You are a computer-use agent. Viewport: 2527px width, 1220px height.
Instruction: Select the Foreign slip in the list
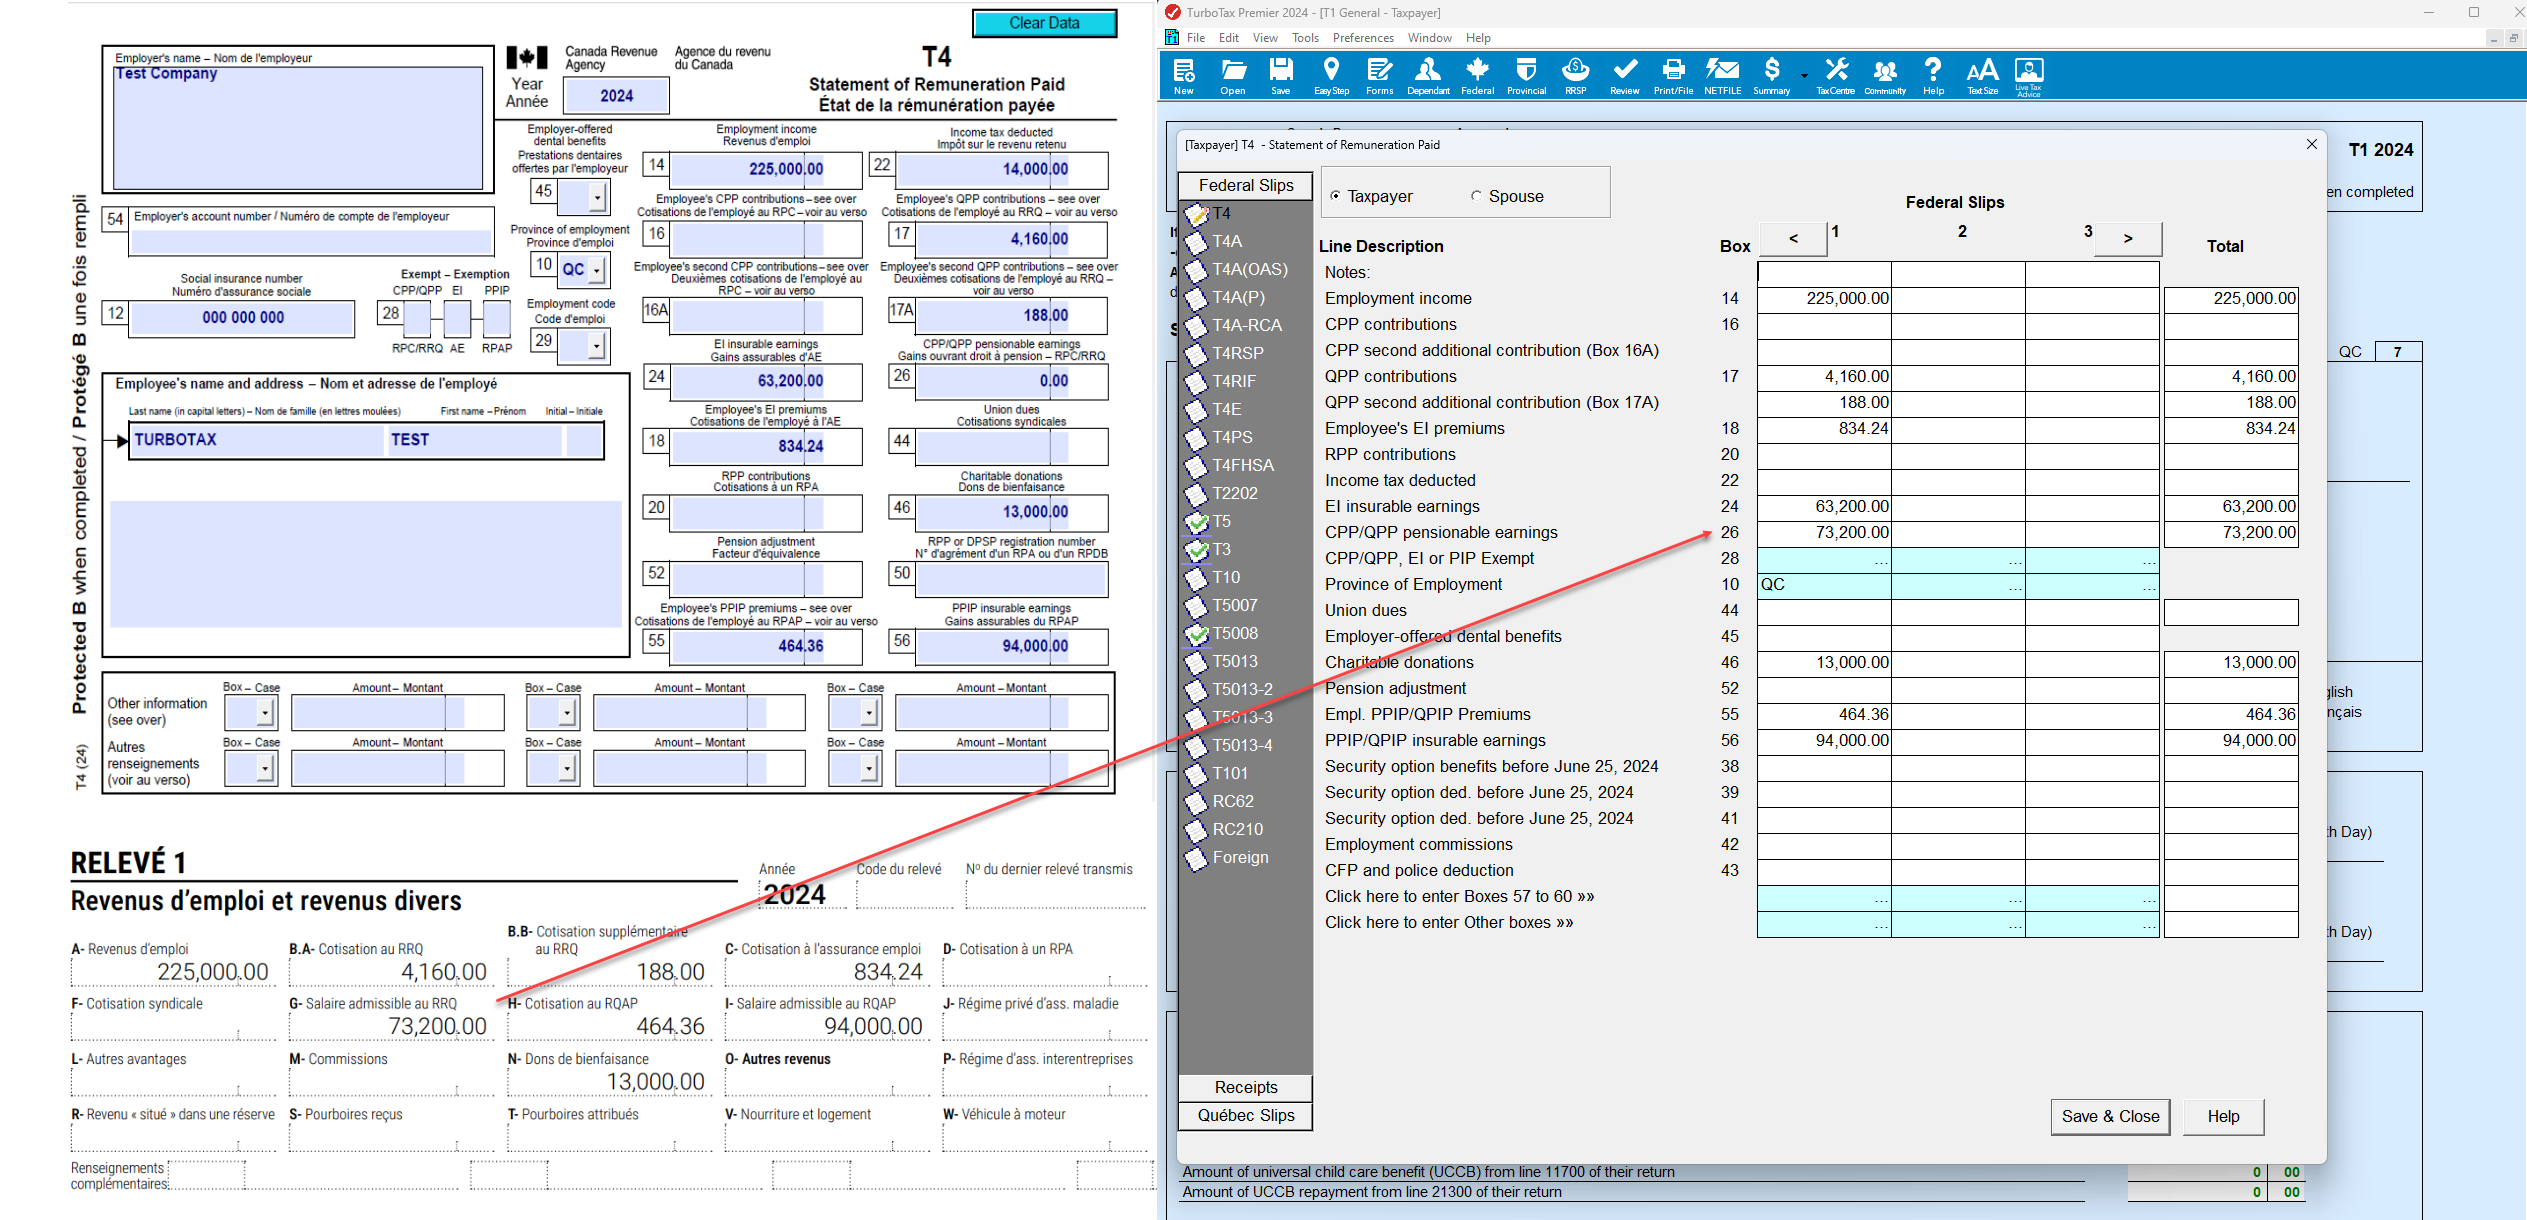[x=1240, y=857]
